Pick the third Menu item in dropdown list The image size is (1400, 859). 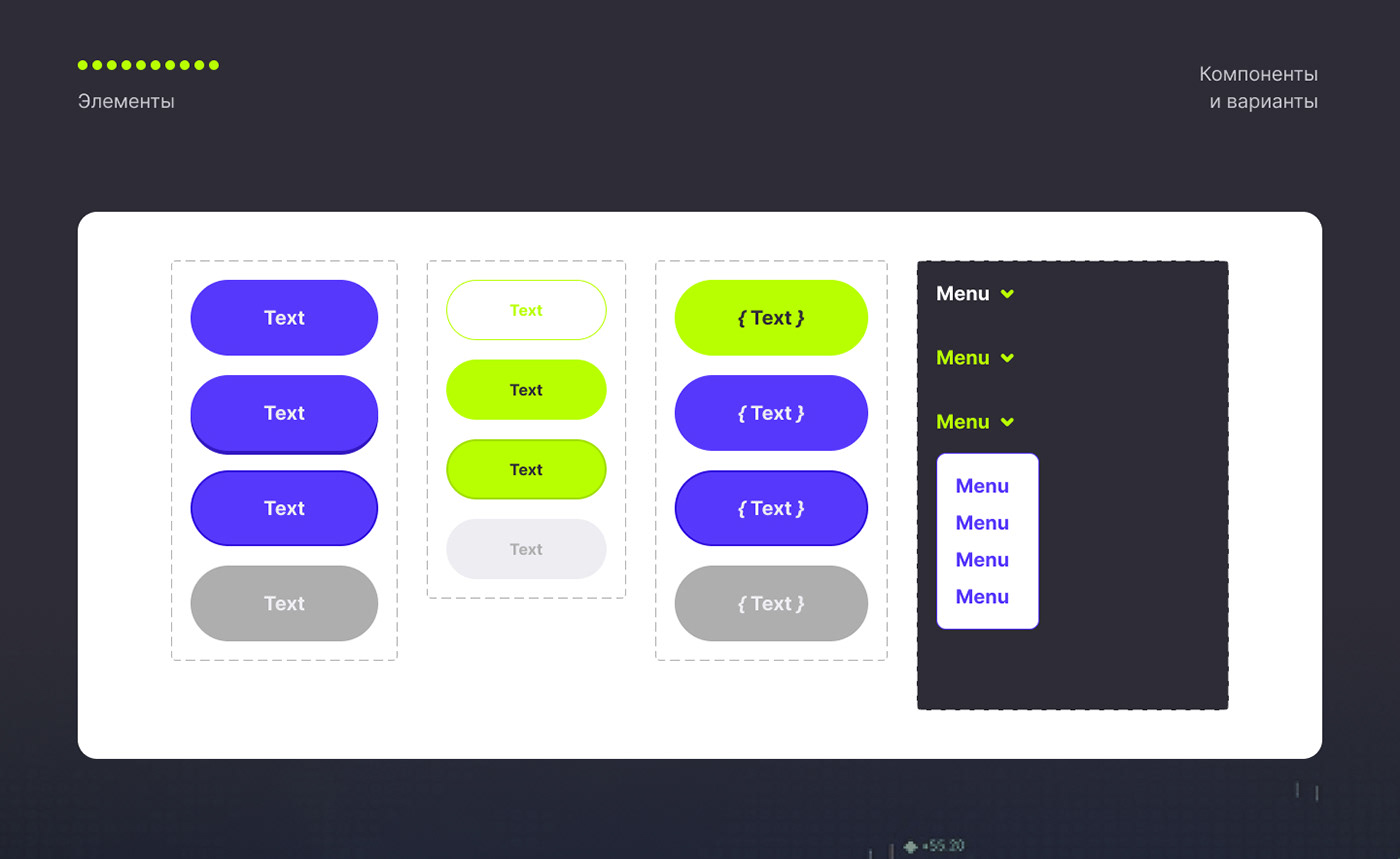tap(982, 560)
